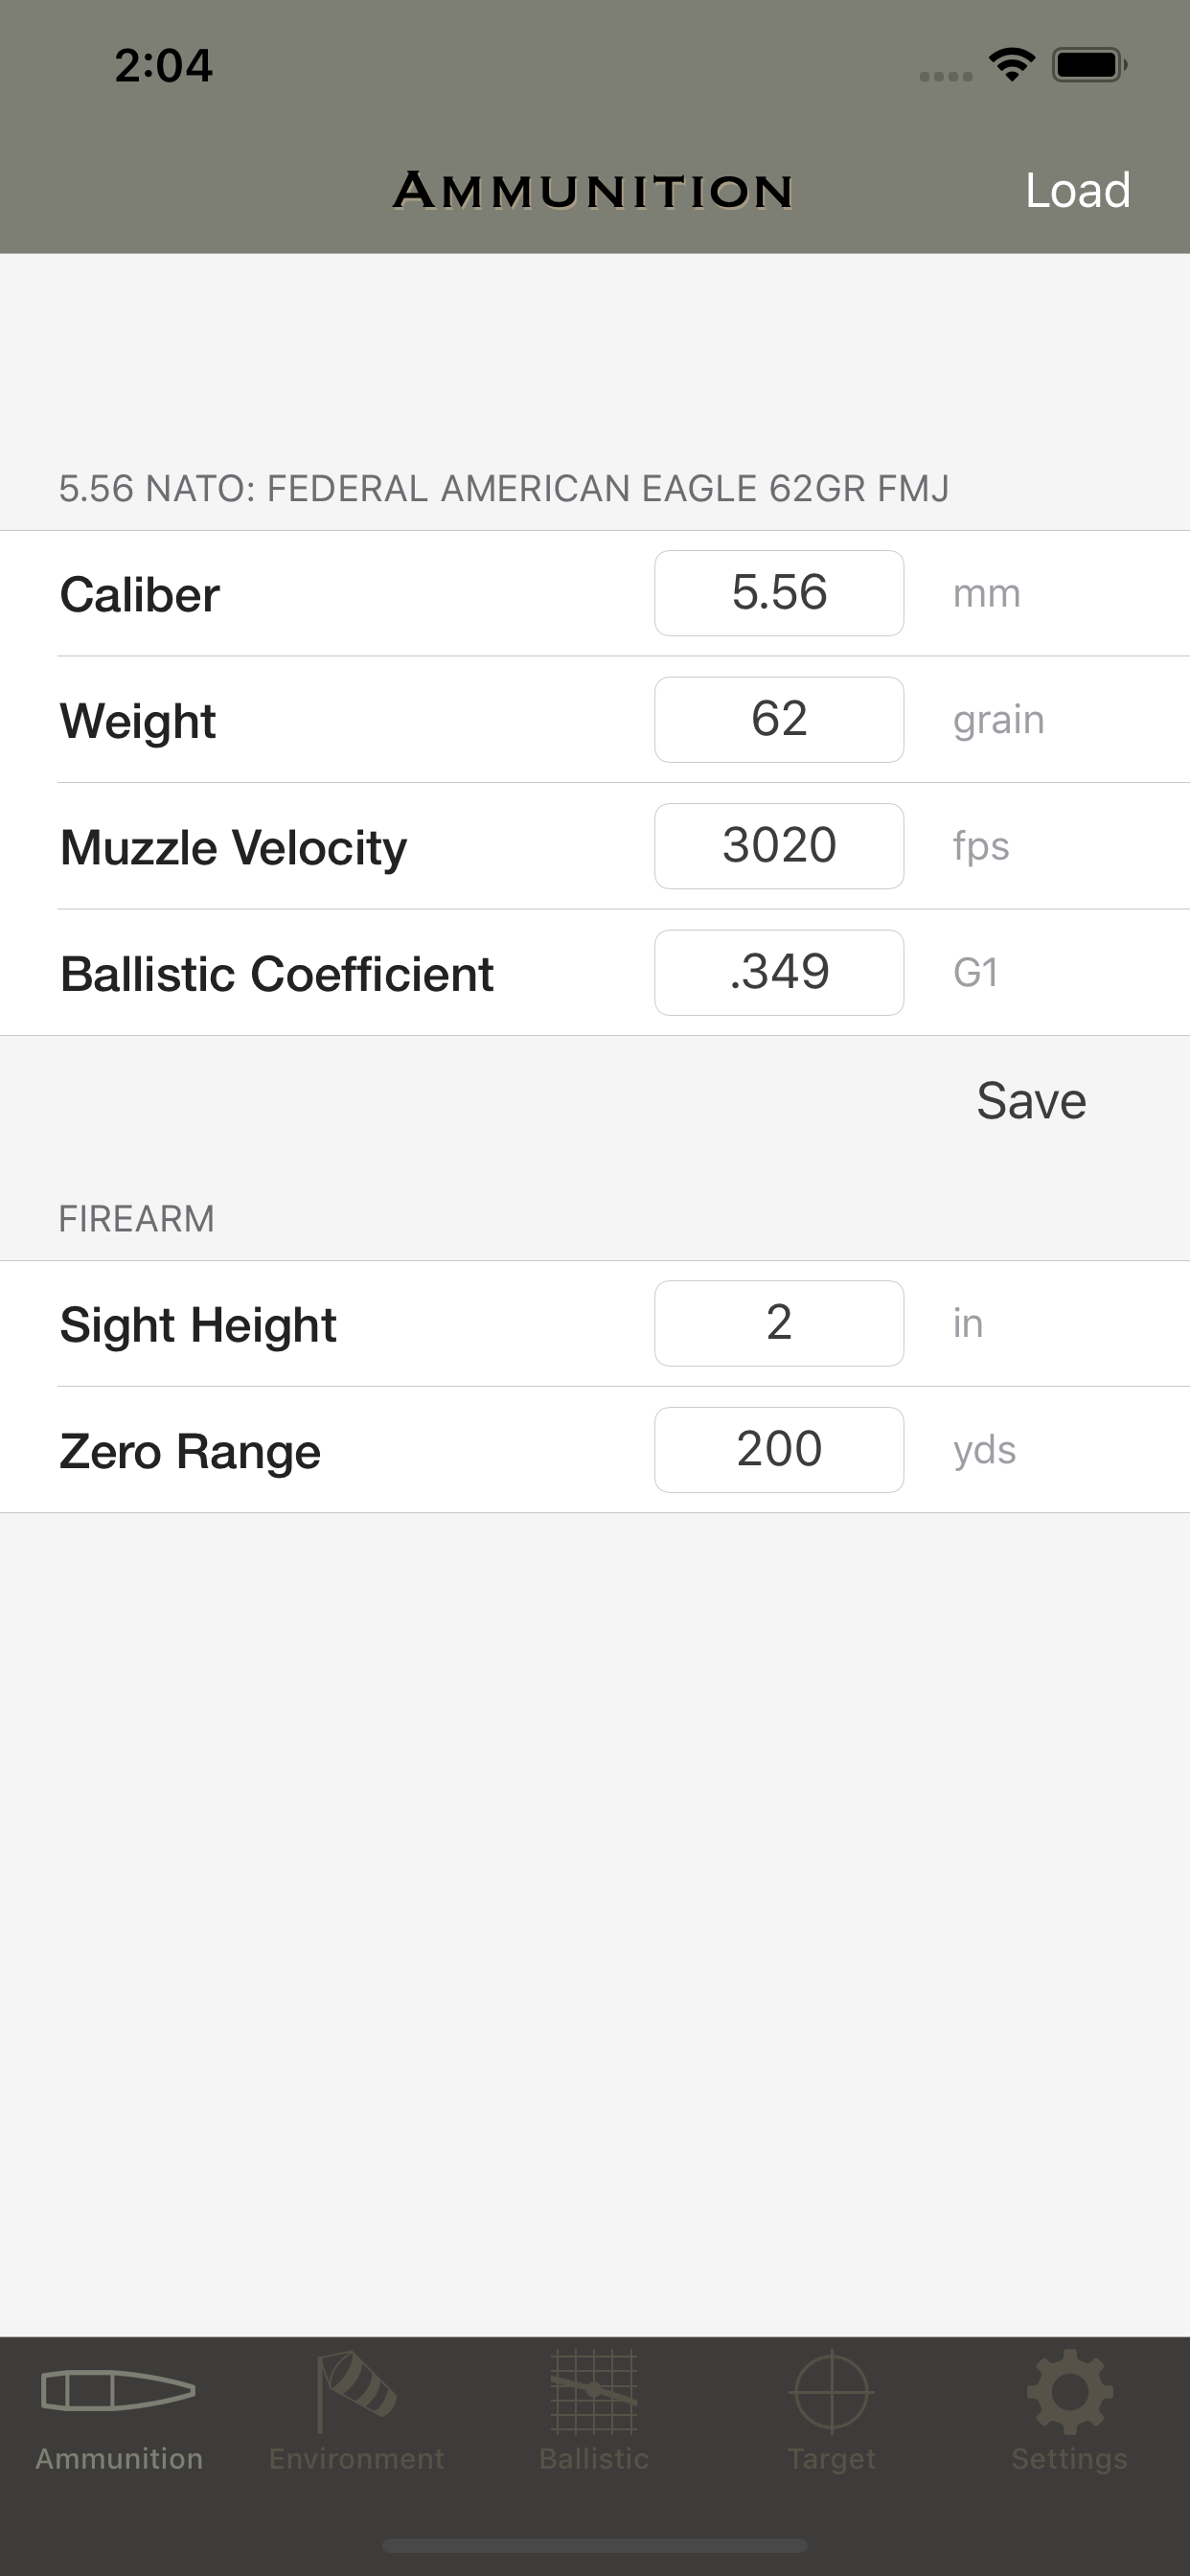Tap the mm caliber unit label
The width and height of the screenshot is (1190, 2576).
pos(986,594)
